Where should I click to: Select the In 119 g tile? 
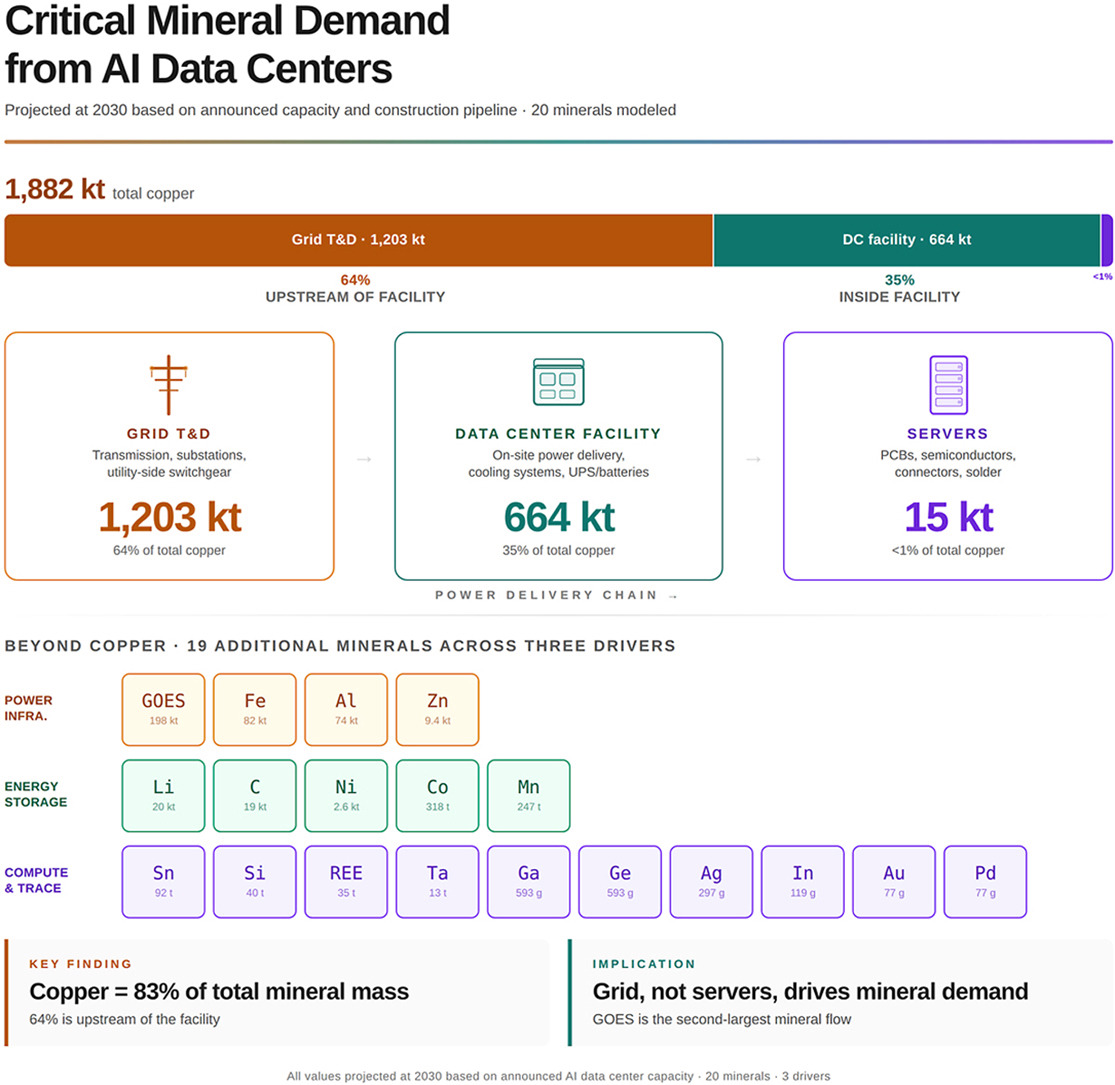[803, 882]
